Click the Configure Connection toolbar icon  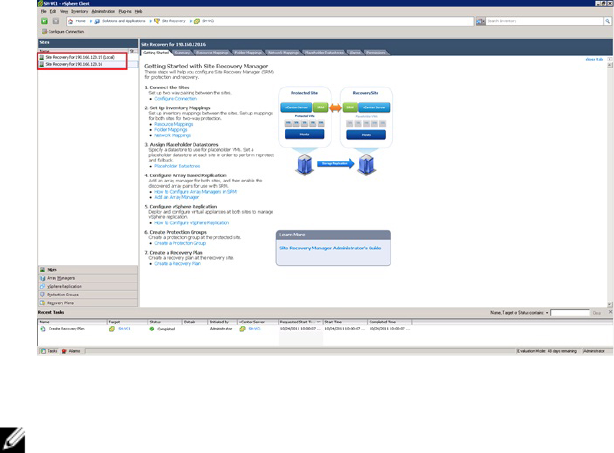pyautogui.click(x=44, y=32)
